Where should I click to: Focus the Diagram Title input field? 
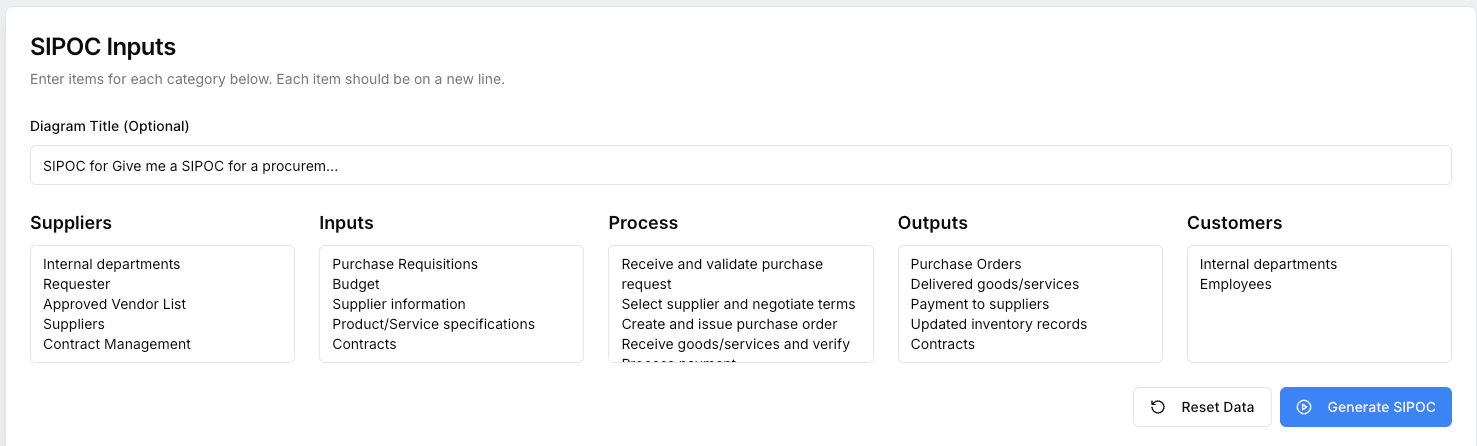point(741,165)
